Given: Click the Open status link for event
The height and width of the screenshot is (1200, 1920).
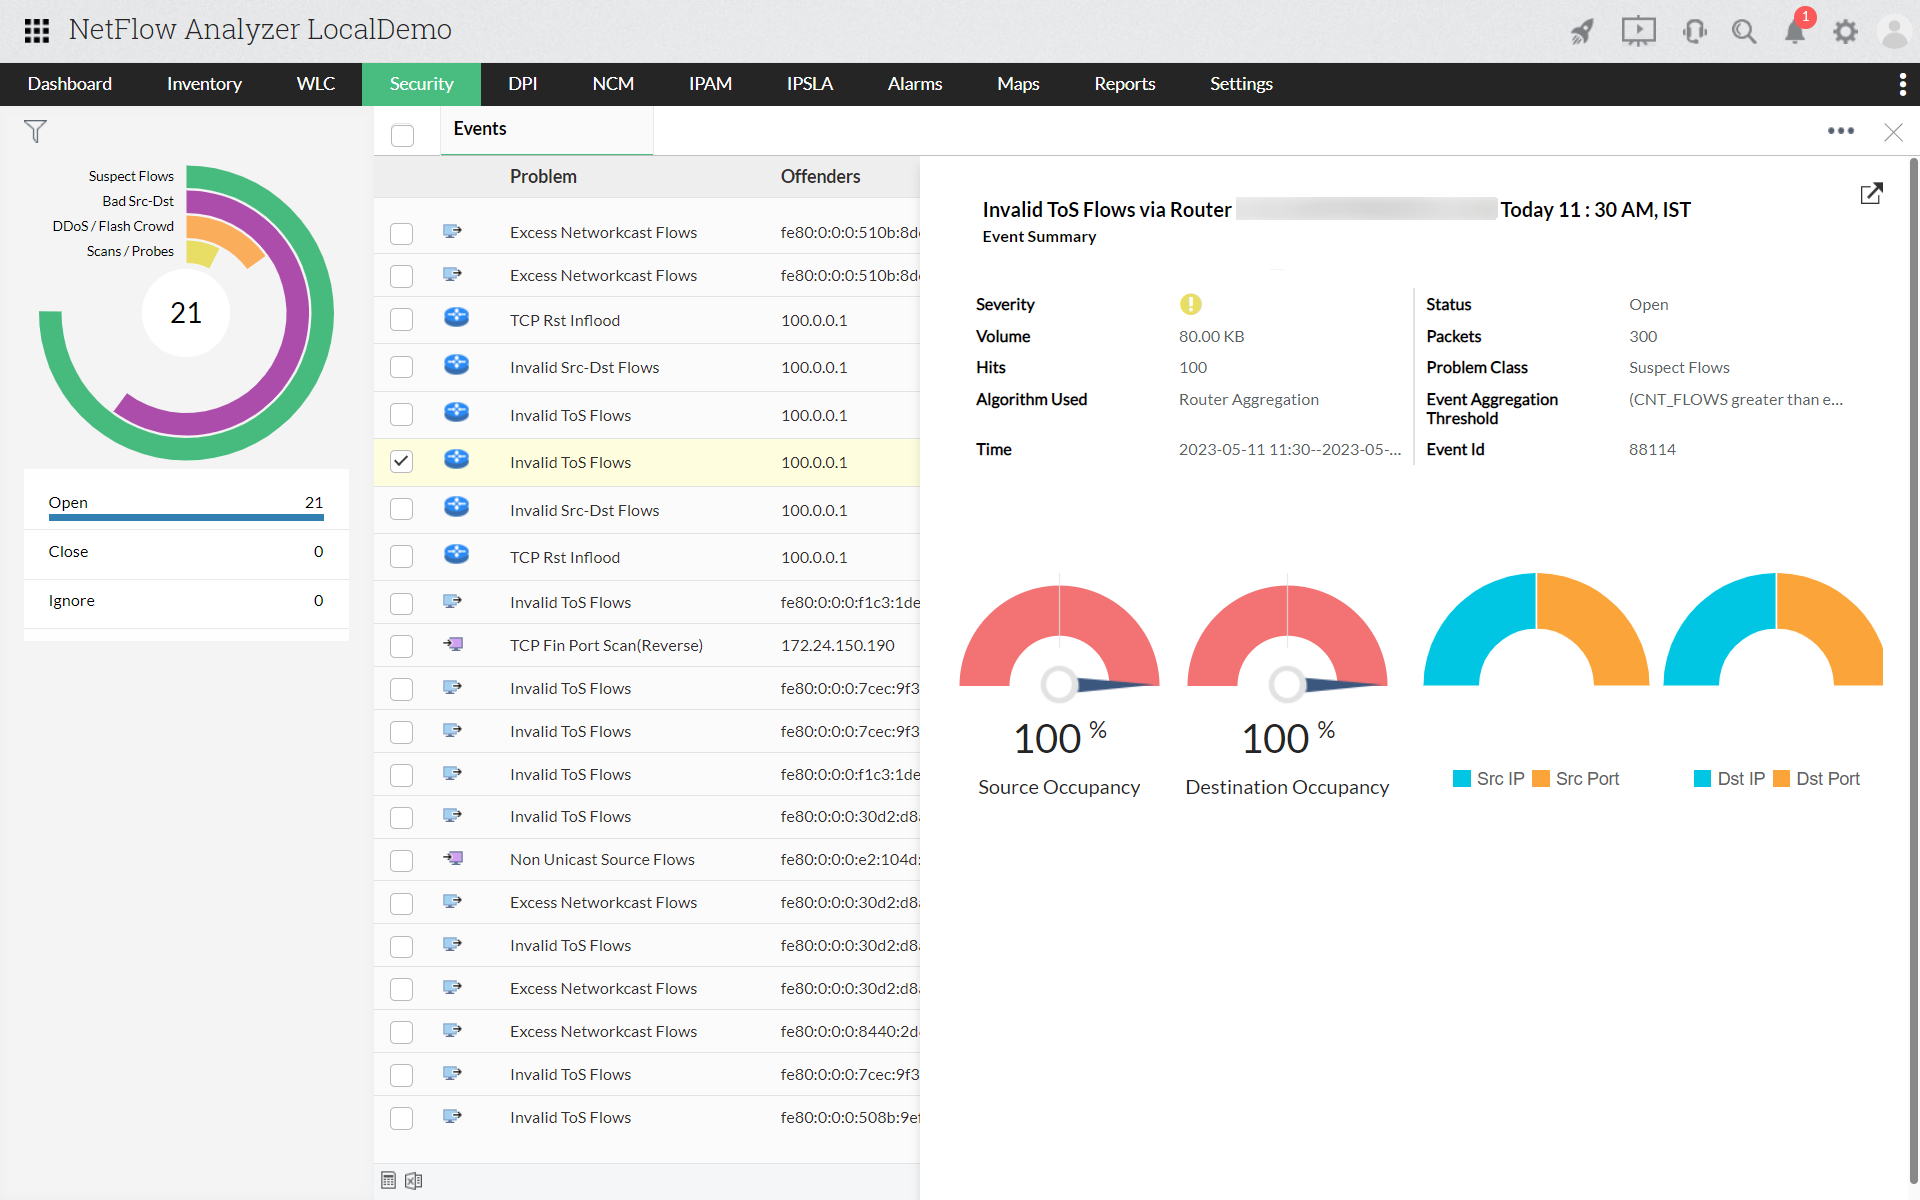Looking at the screenshot, I should pyautogui.click(x=1646, y=304).
